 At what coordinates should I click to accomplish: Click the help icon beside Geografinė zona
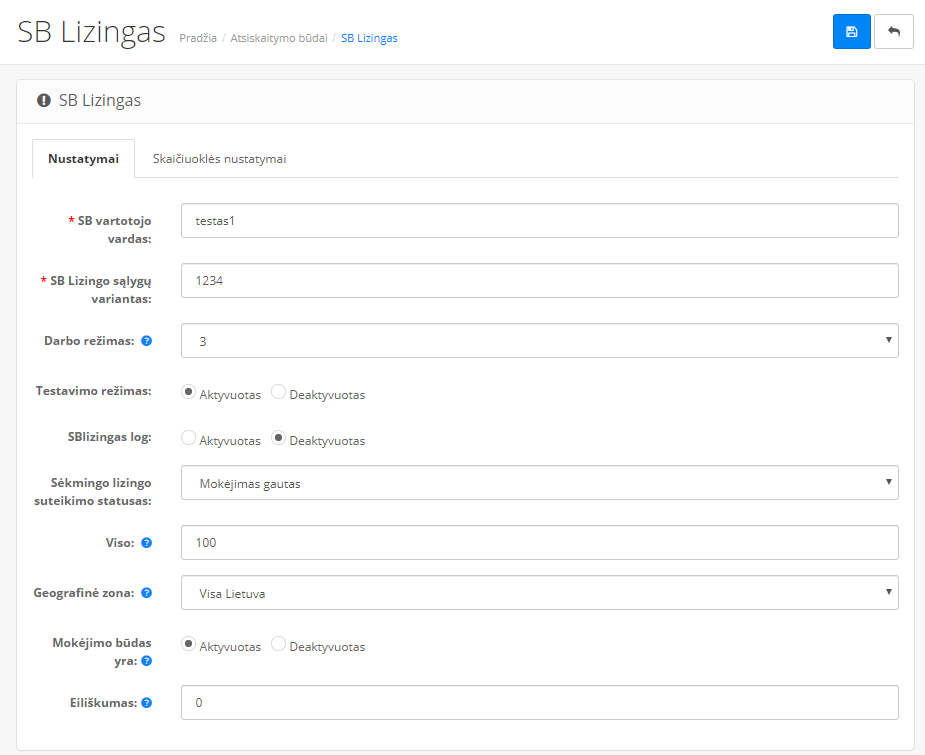(x=146, y=592)
